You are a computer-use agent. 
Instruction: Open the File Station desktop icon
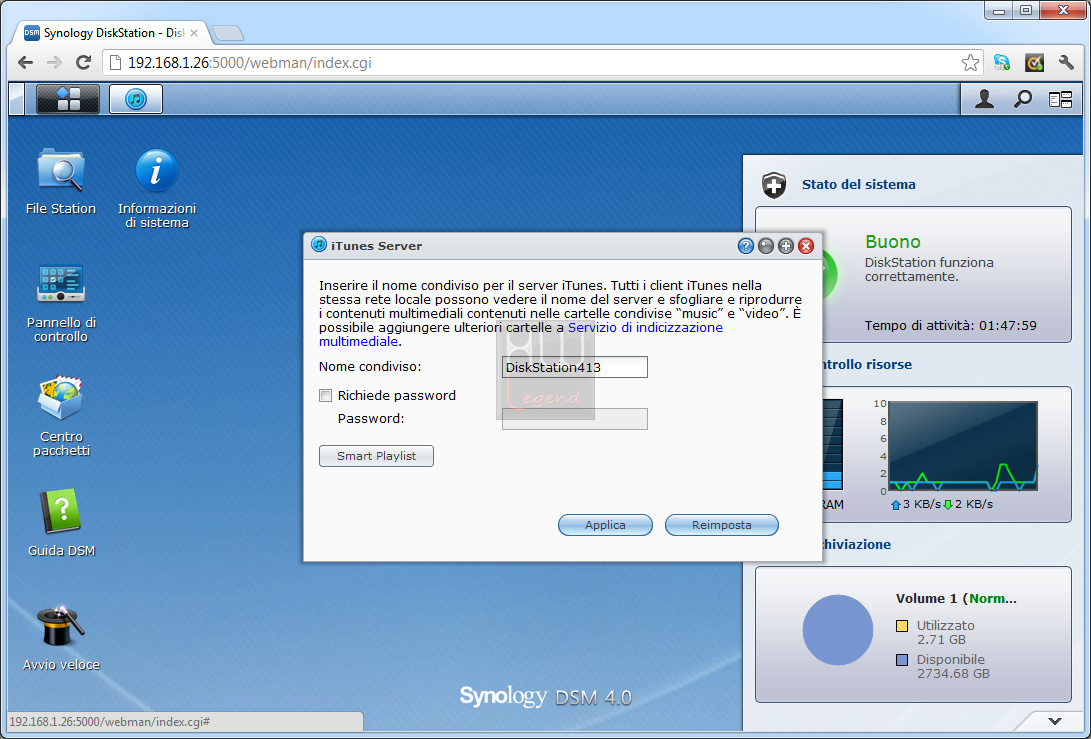point(61,181)
